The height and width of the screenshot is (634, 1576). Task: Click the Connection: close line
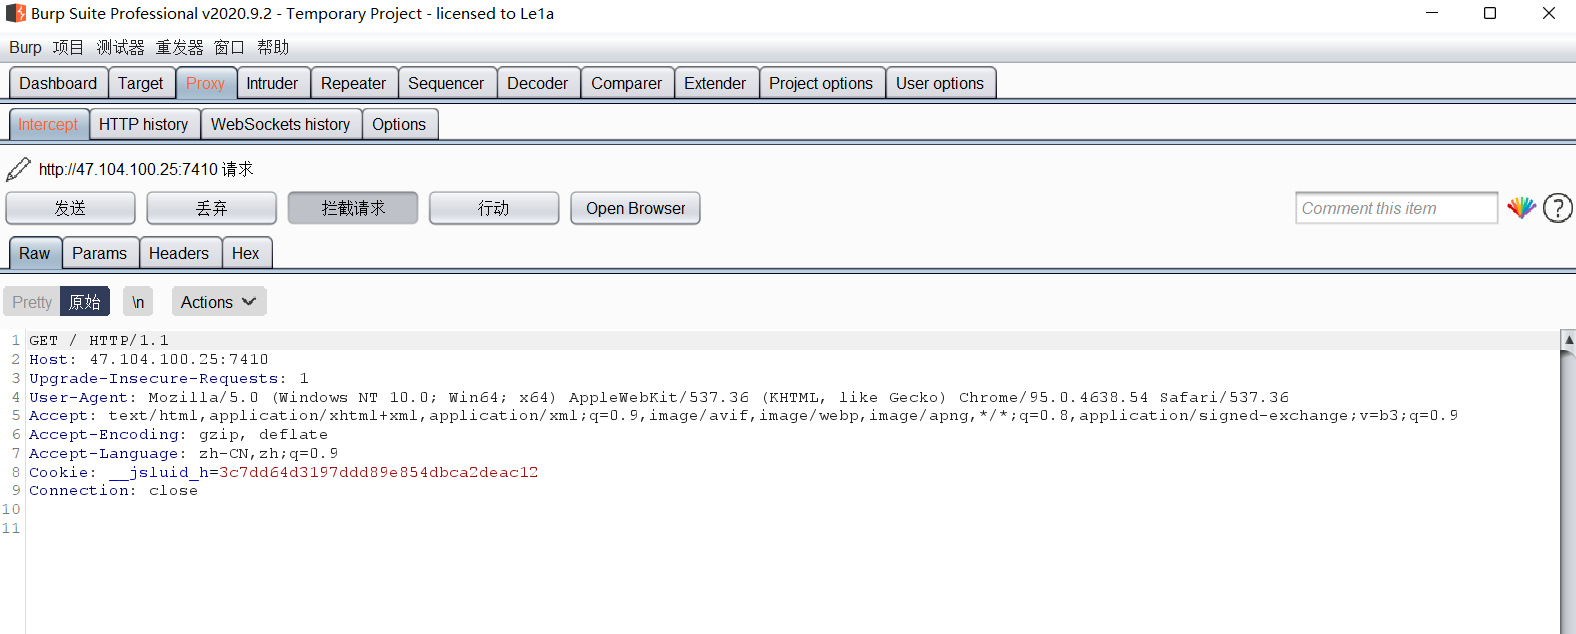[113, 490]
